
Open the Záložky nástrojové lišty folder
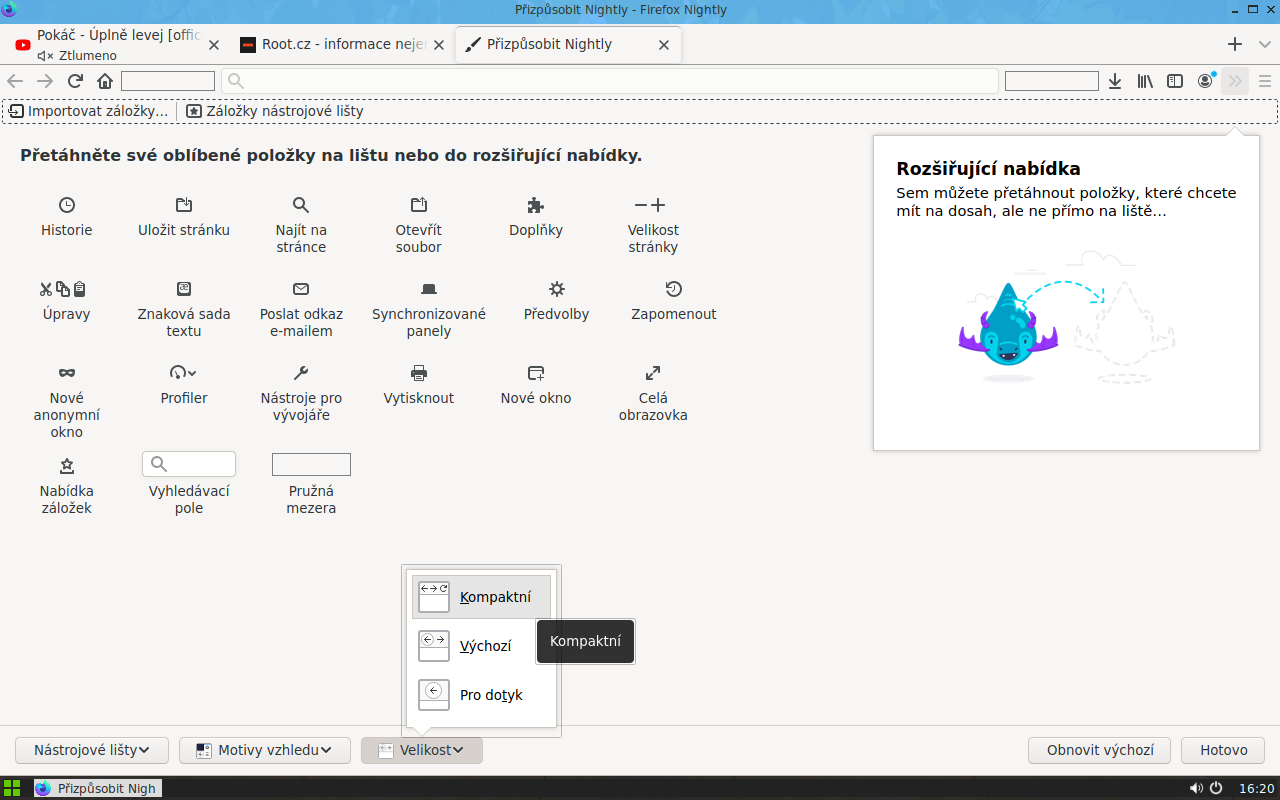pos(275,111)
